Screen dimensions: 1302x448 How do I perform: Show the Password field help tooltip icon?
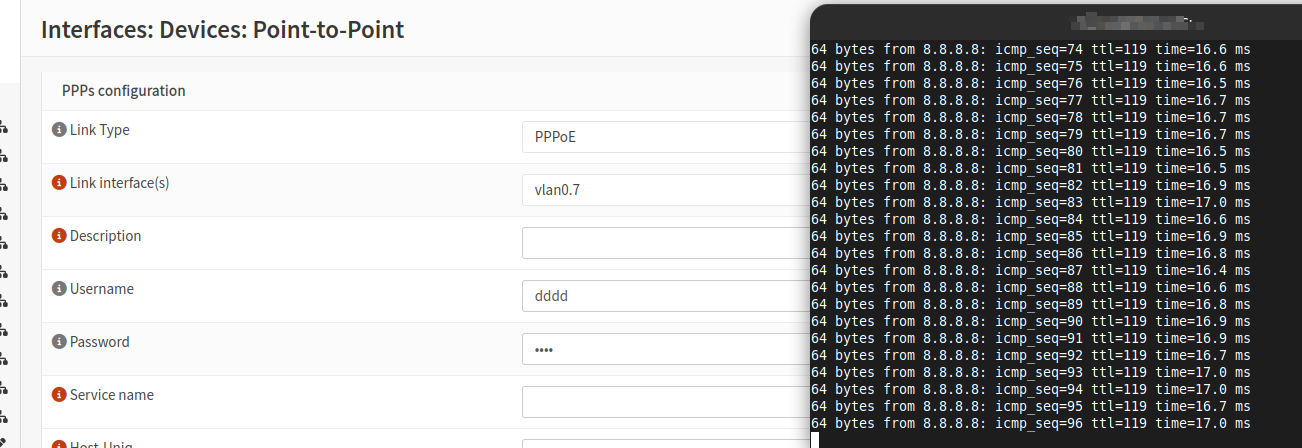point(58,342)
